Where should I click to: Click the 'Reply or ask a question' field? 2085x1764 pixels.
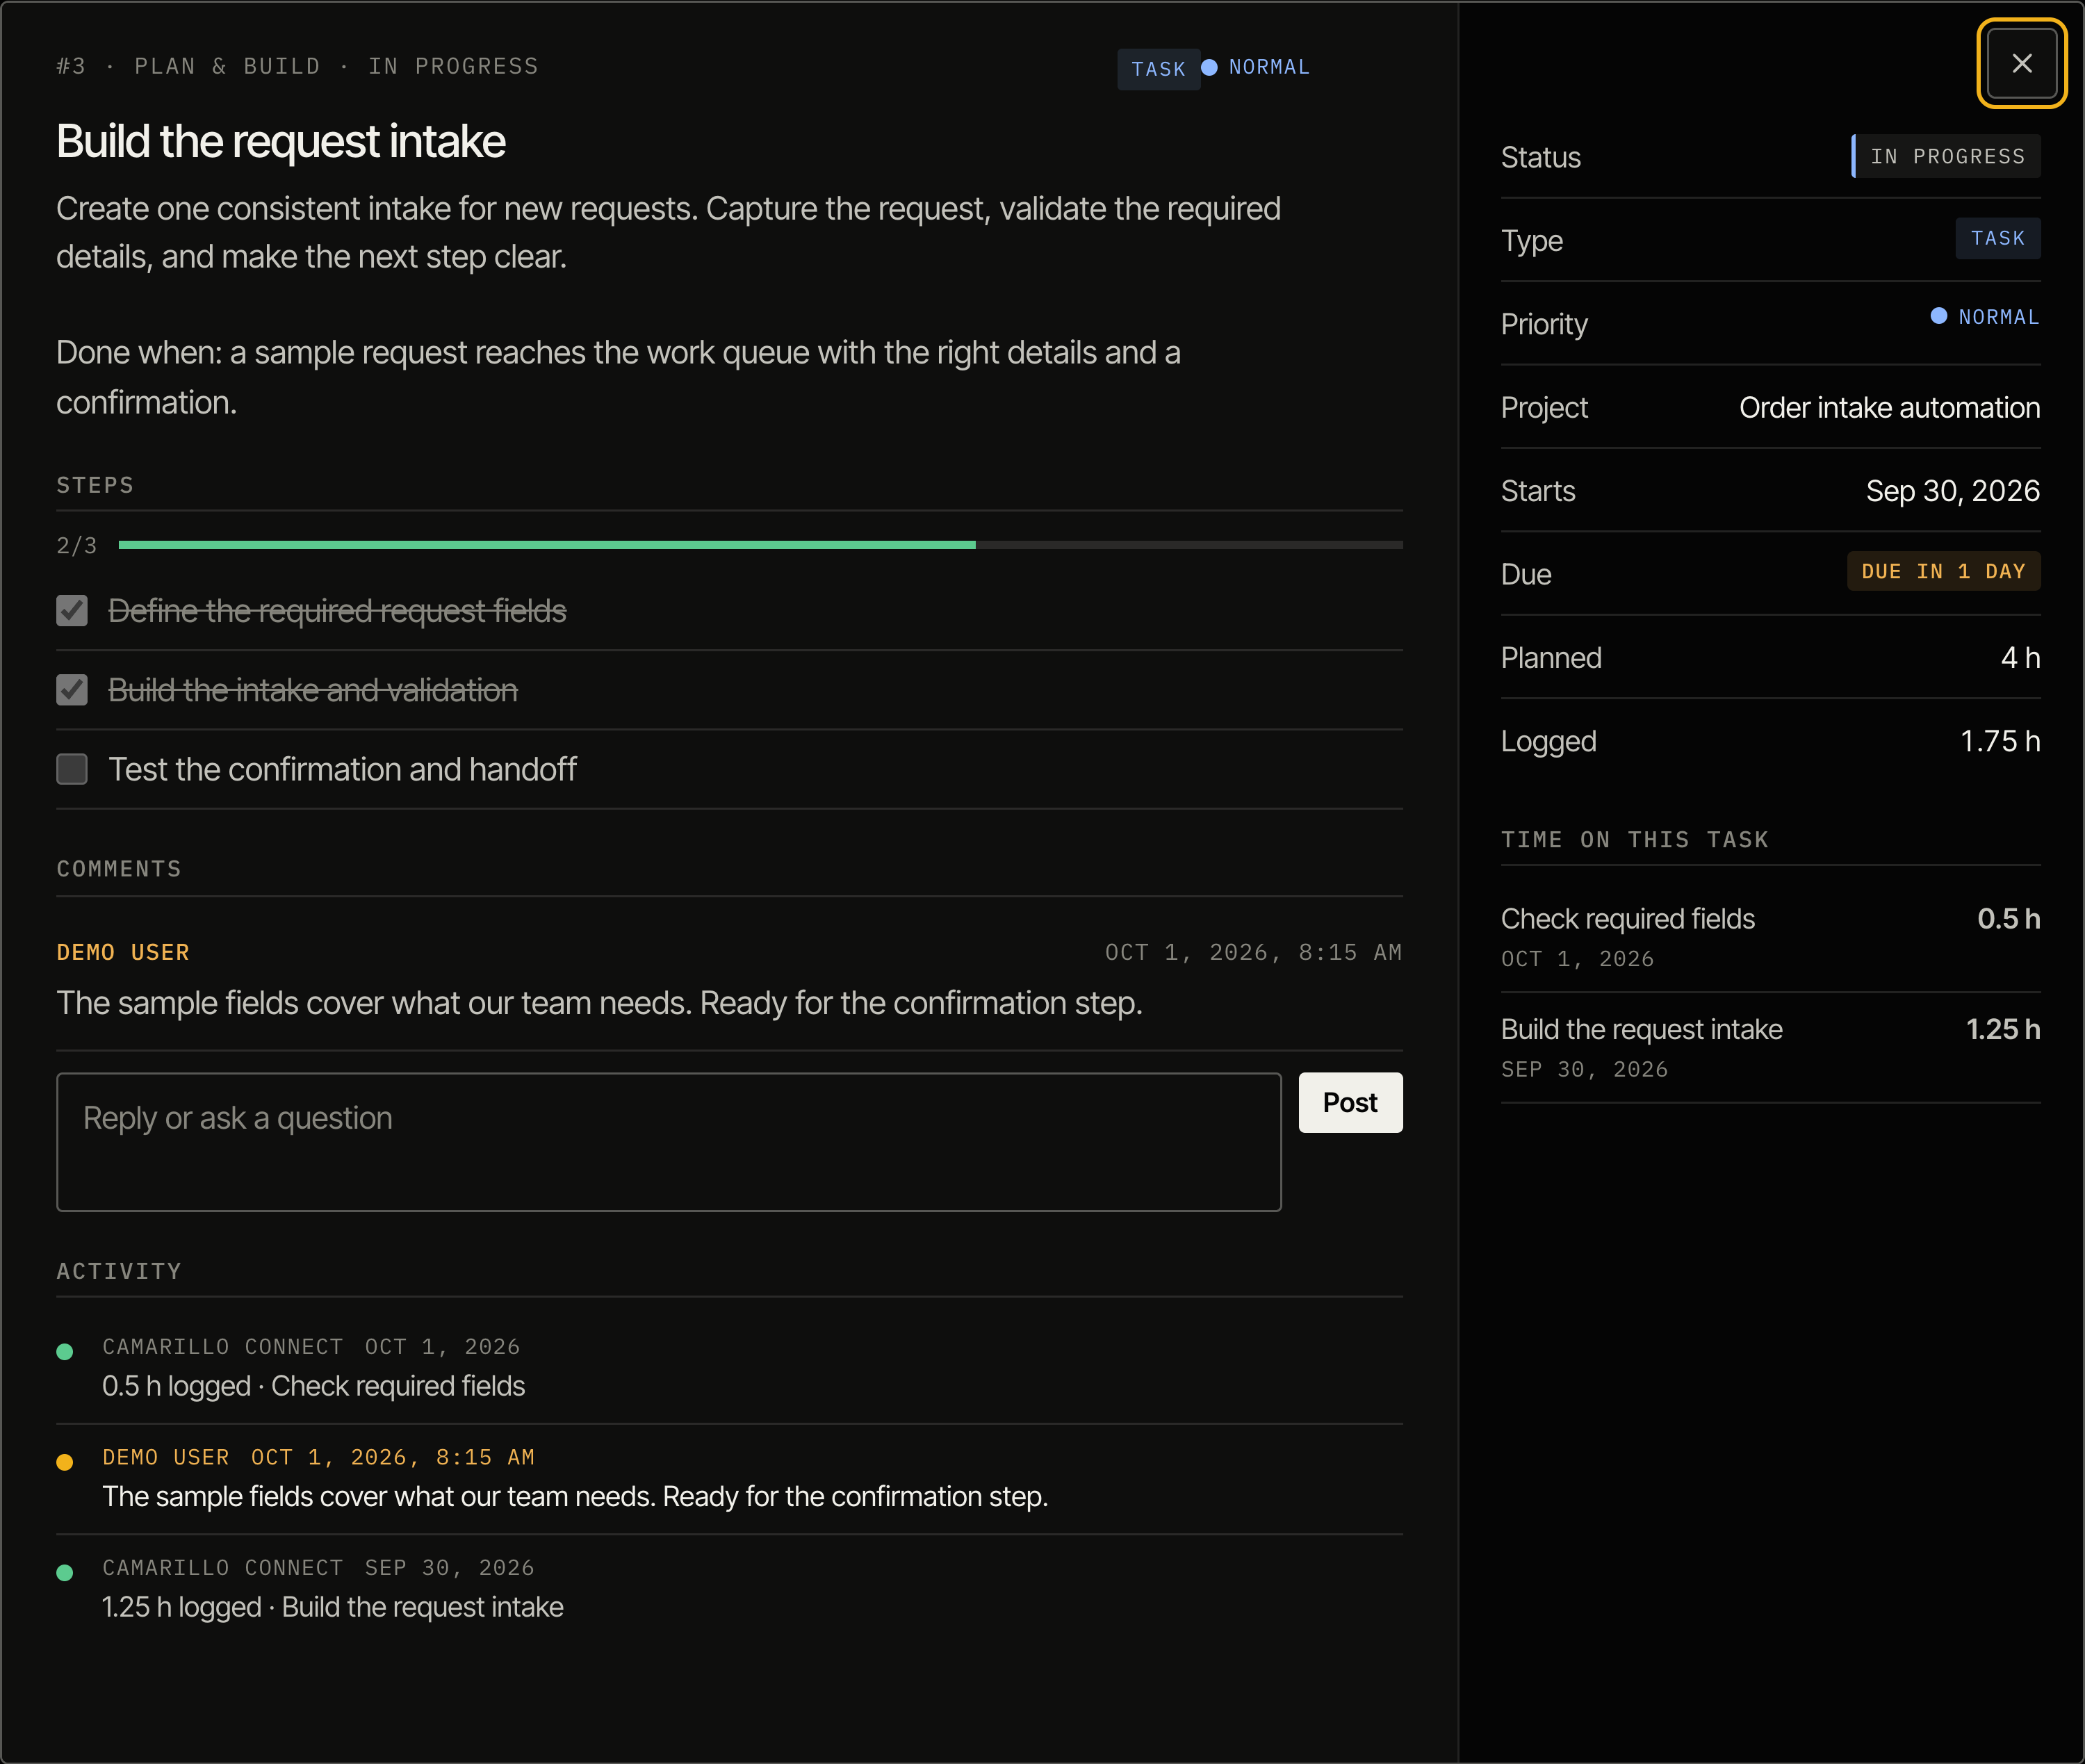click(669, 1142)
